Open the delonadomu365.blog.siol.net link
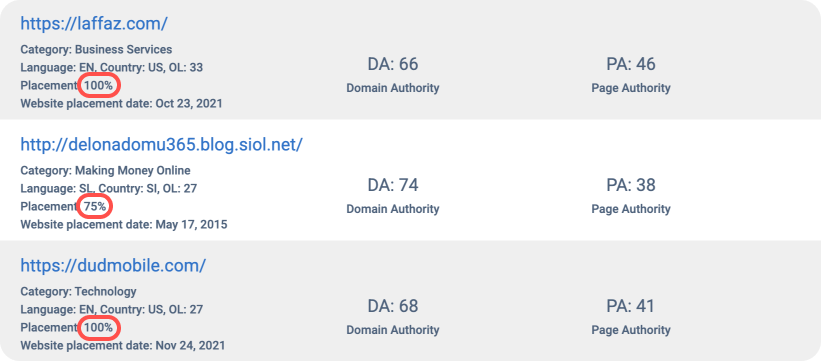 (x=161, y=145)
